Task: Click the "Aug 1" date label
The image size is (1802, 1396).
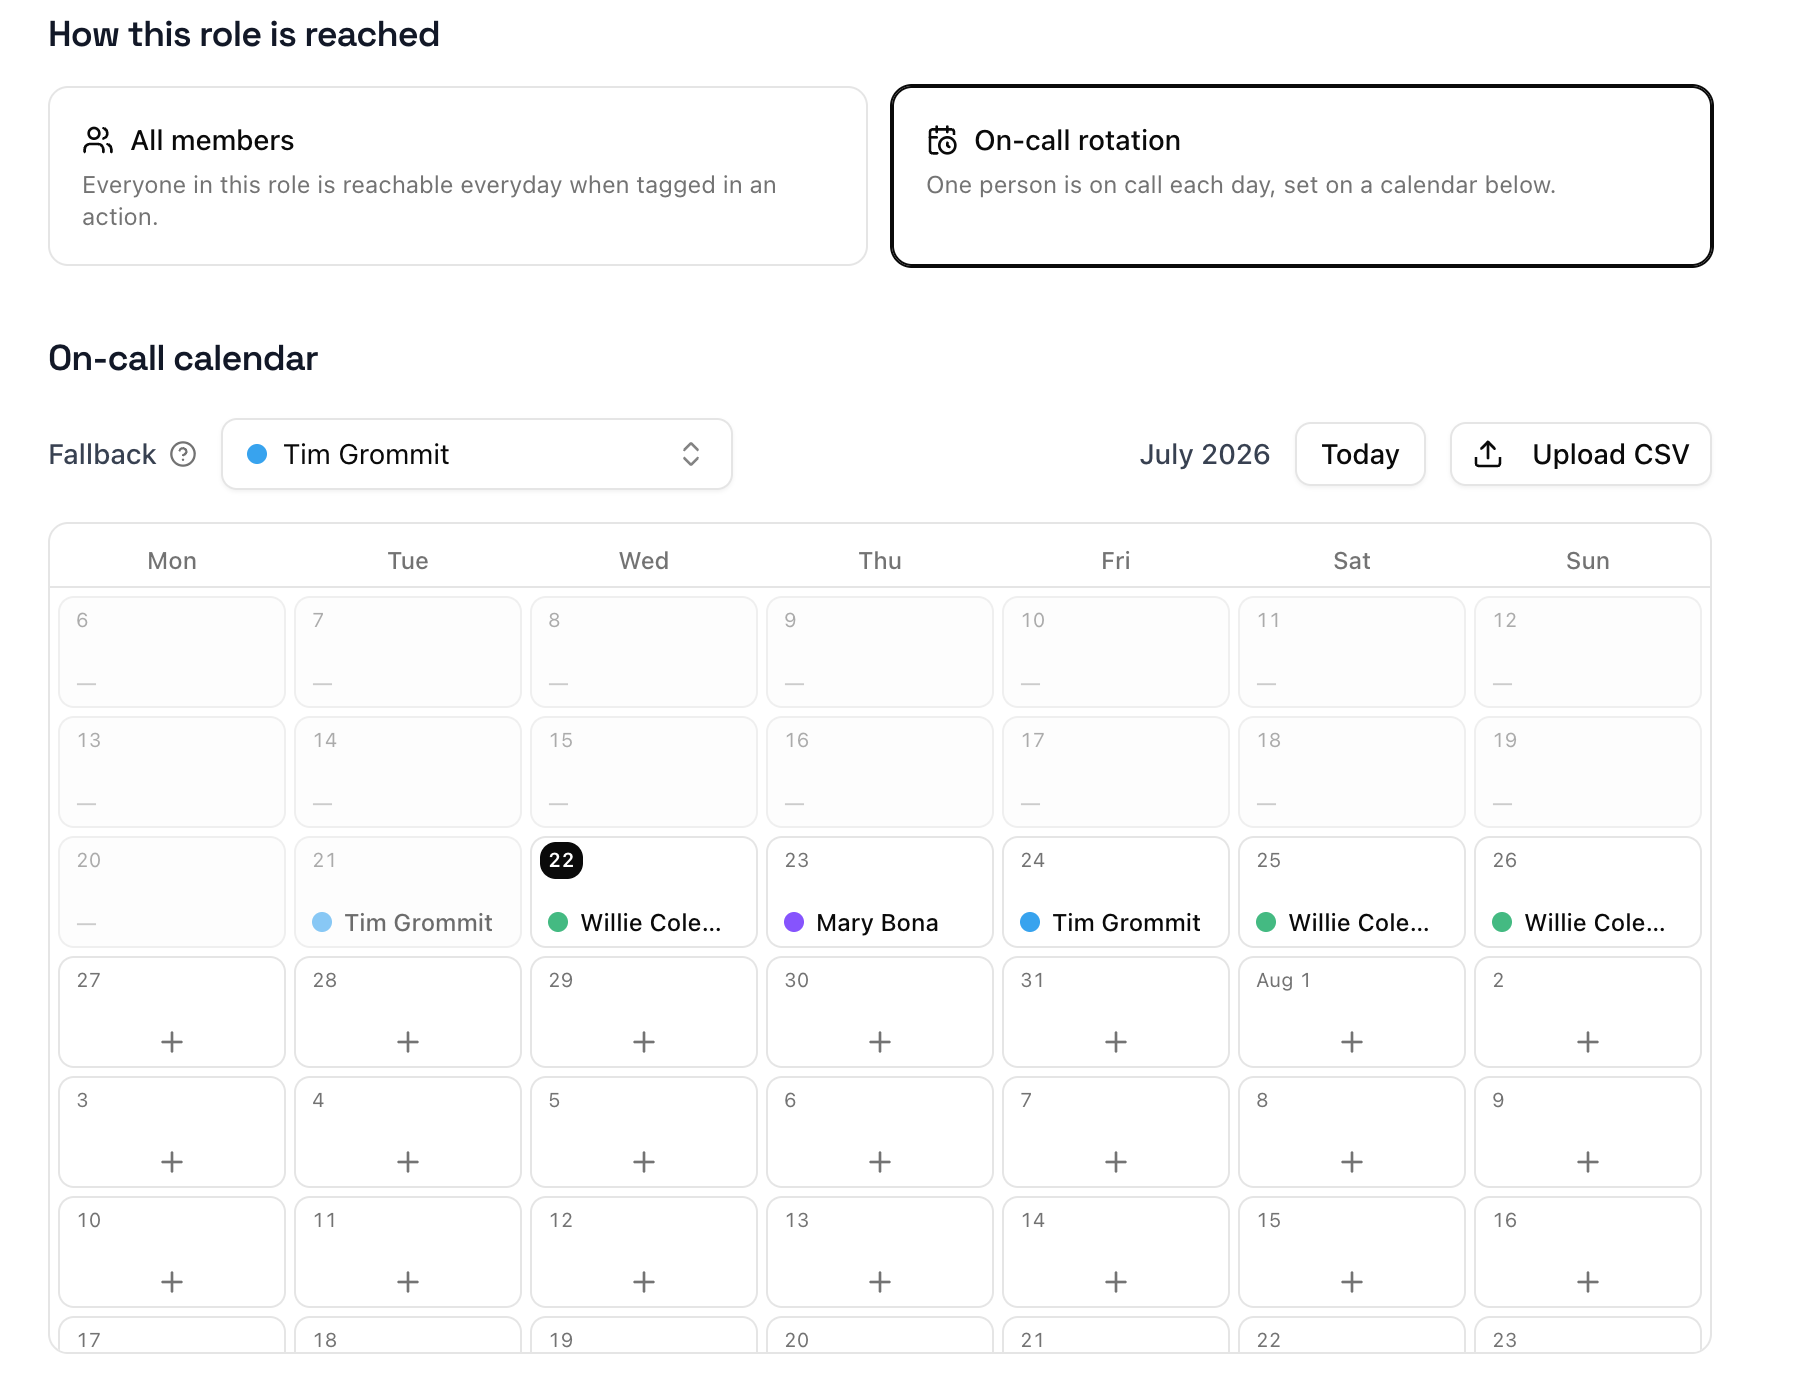Action: (x=1283, y=980)
